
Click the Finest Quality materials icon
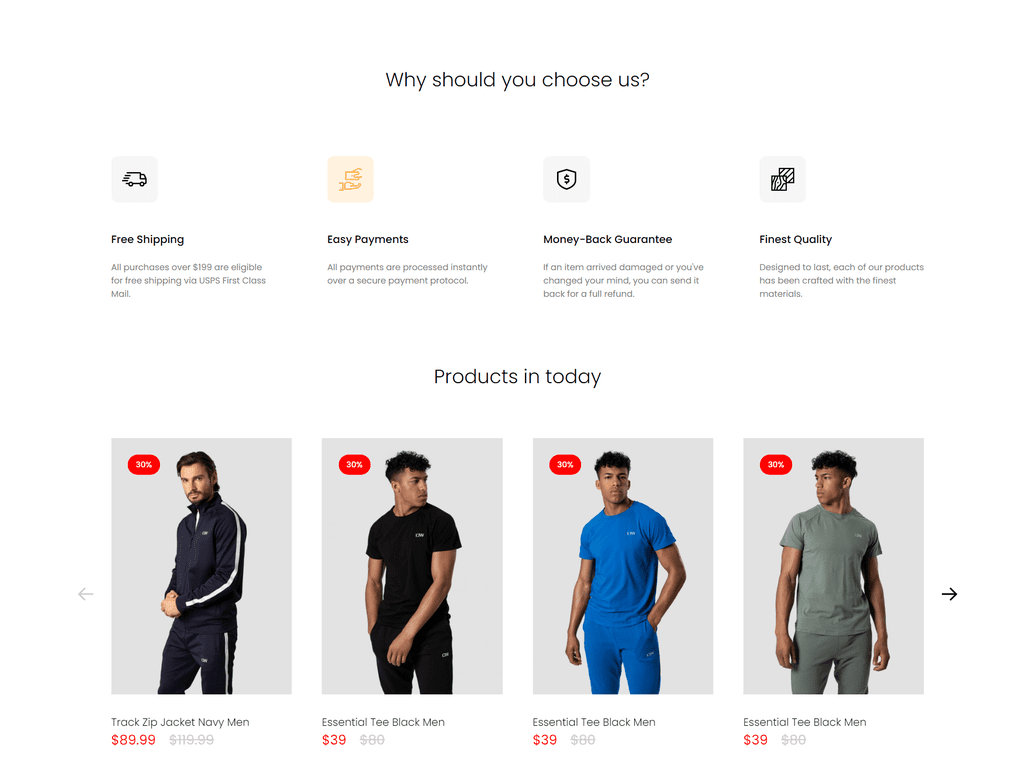pos(782,179)
